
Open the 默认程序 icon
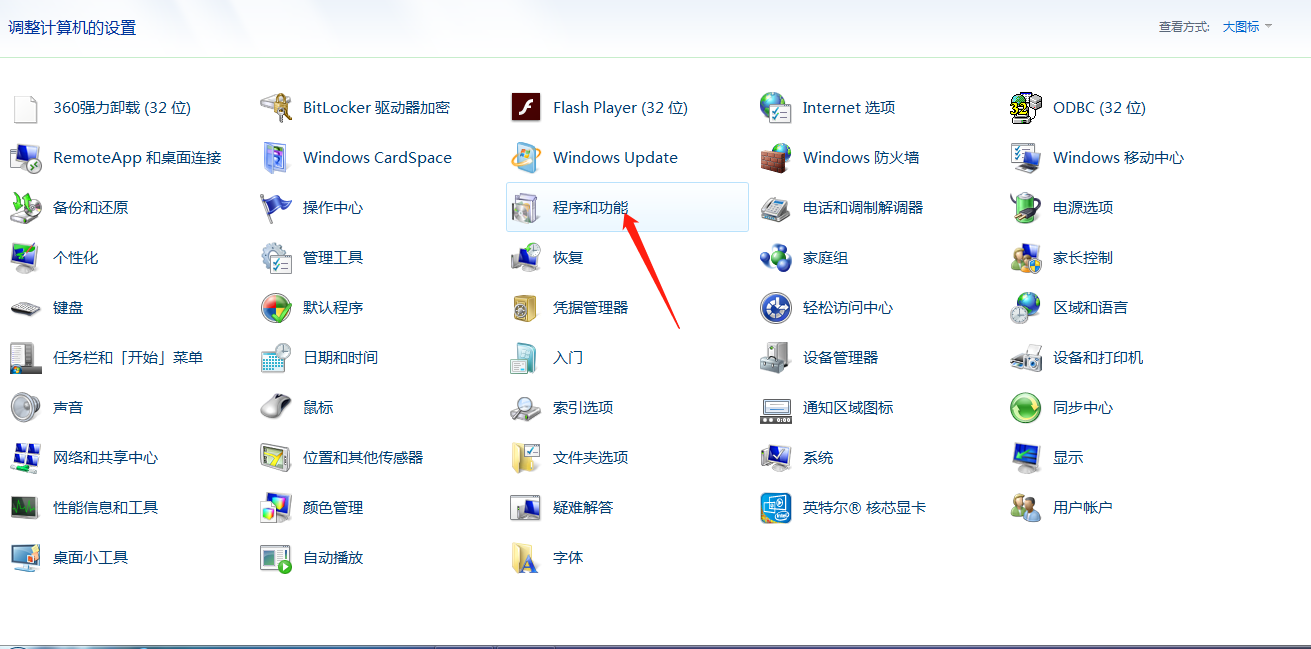(x=276, y=308)
